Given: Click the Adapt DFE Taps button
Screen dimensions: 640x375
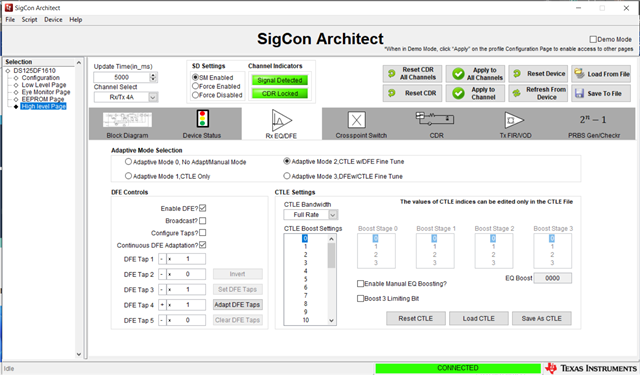Looking at the screenshot, I should point(238,305).
